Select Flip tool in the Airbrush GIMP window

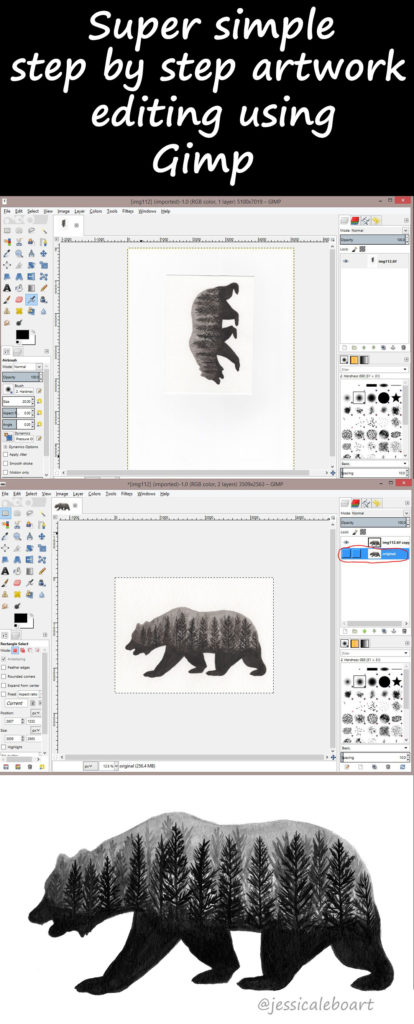[x=31, y=277]
